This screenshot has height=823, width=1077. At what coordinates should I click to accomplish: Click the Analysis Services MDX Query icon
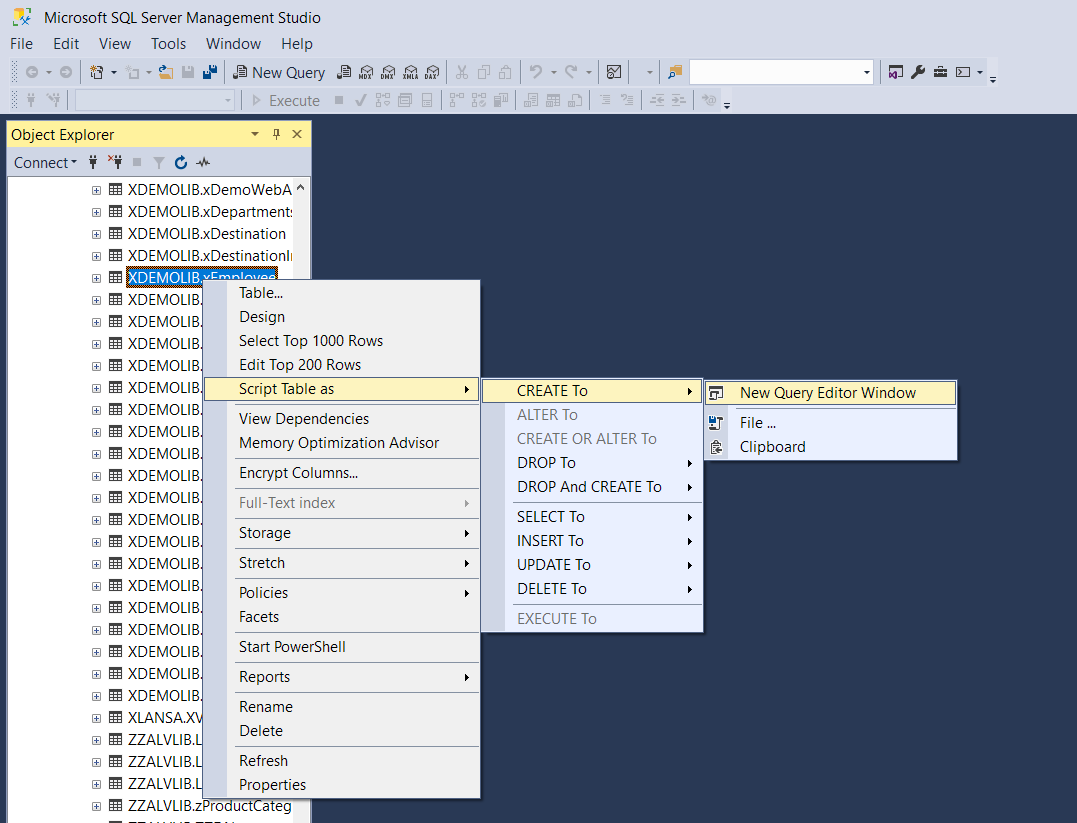366,72
